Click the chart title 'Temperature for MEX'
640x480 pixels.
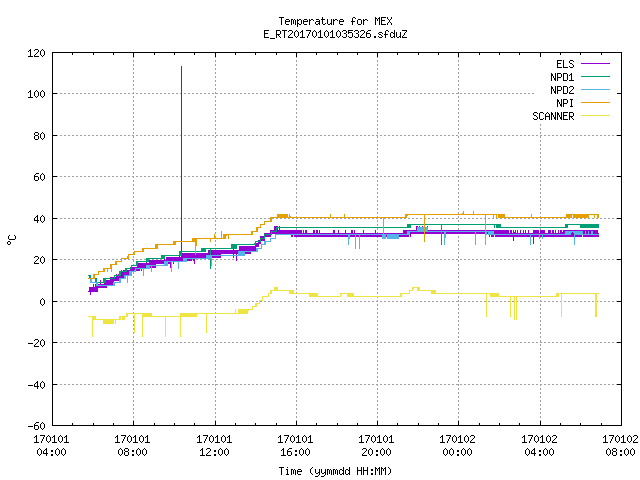pyautogui.click(x=335, y=21)
